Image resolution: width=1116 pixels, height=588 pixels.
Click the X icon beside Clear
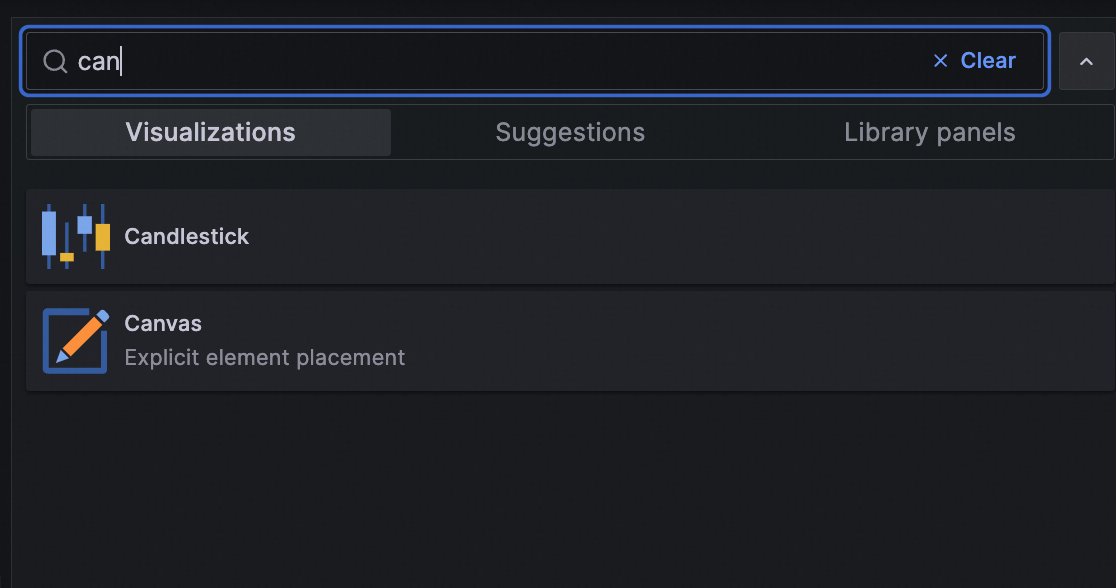940,61
